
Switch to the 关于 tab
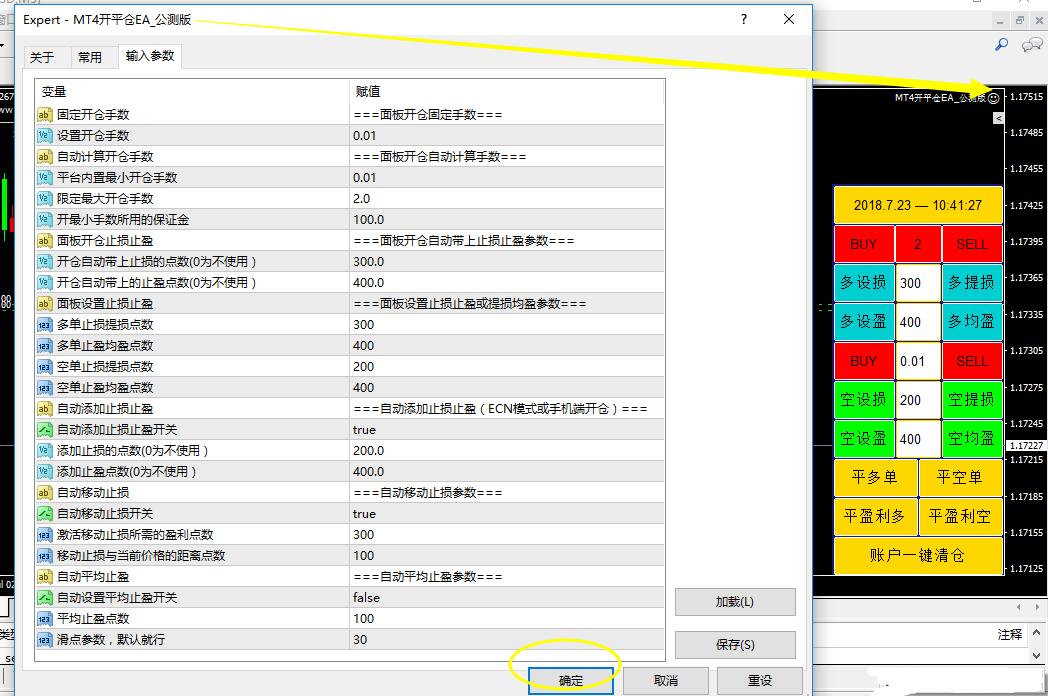(x=42, y=57)
